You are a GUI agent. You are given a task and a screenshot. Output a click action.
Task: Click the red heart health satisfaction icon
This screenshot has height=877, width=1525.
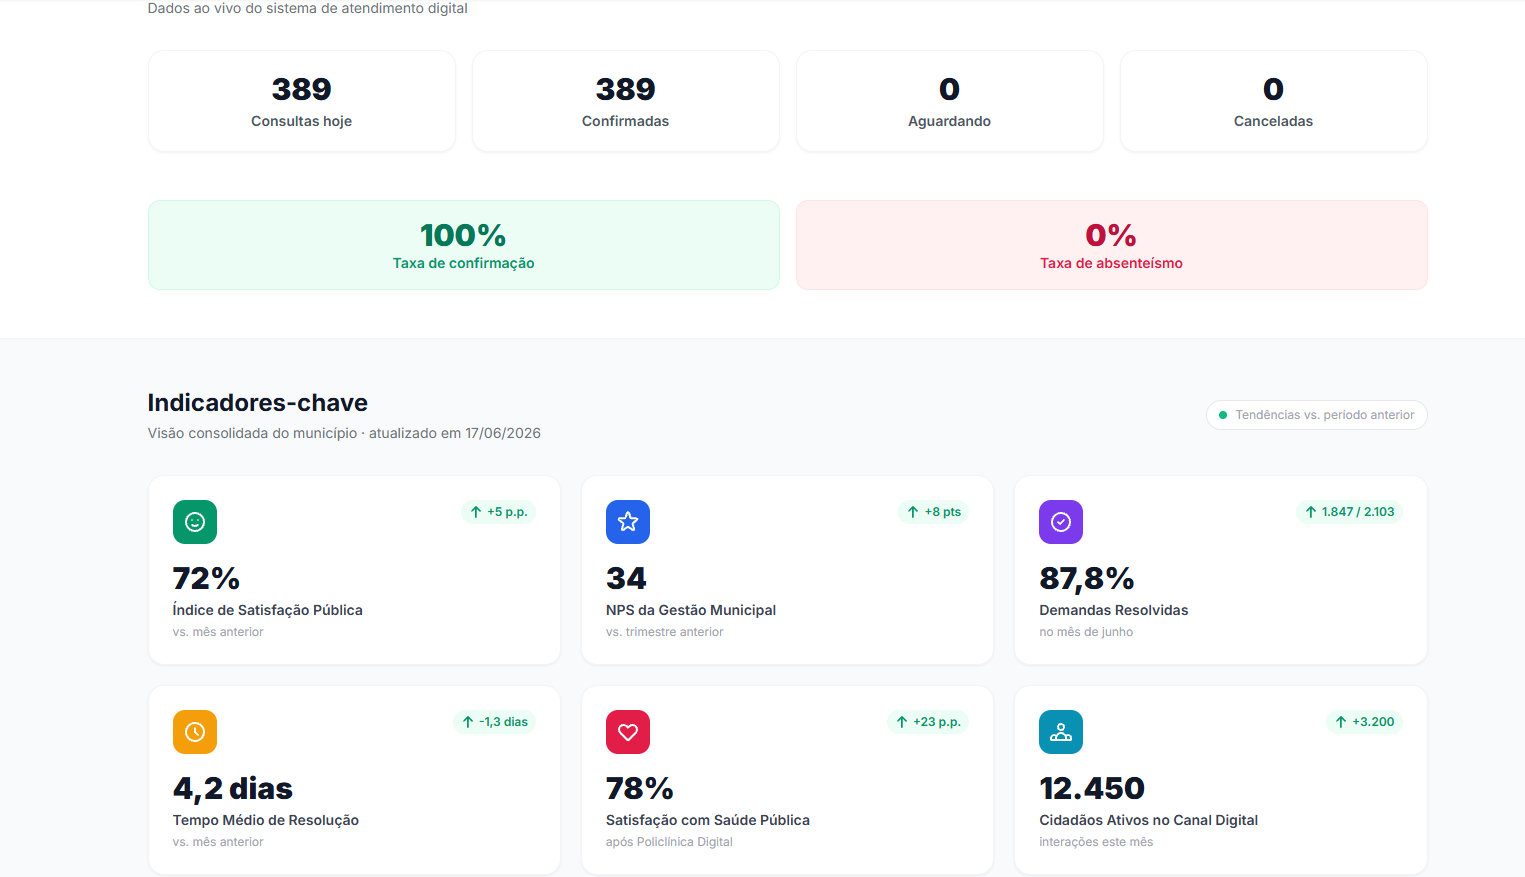(628, 732)
